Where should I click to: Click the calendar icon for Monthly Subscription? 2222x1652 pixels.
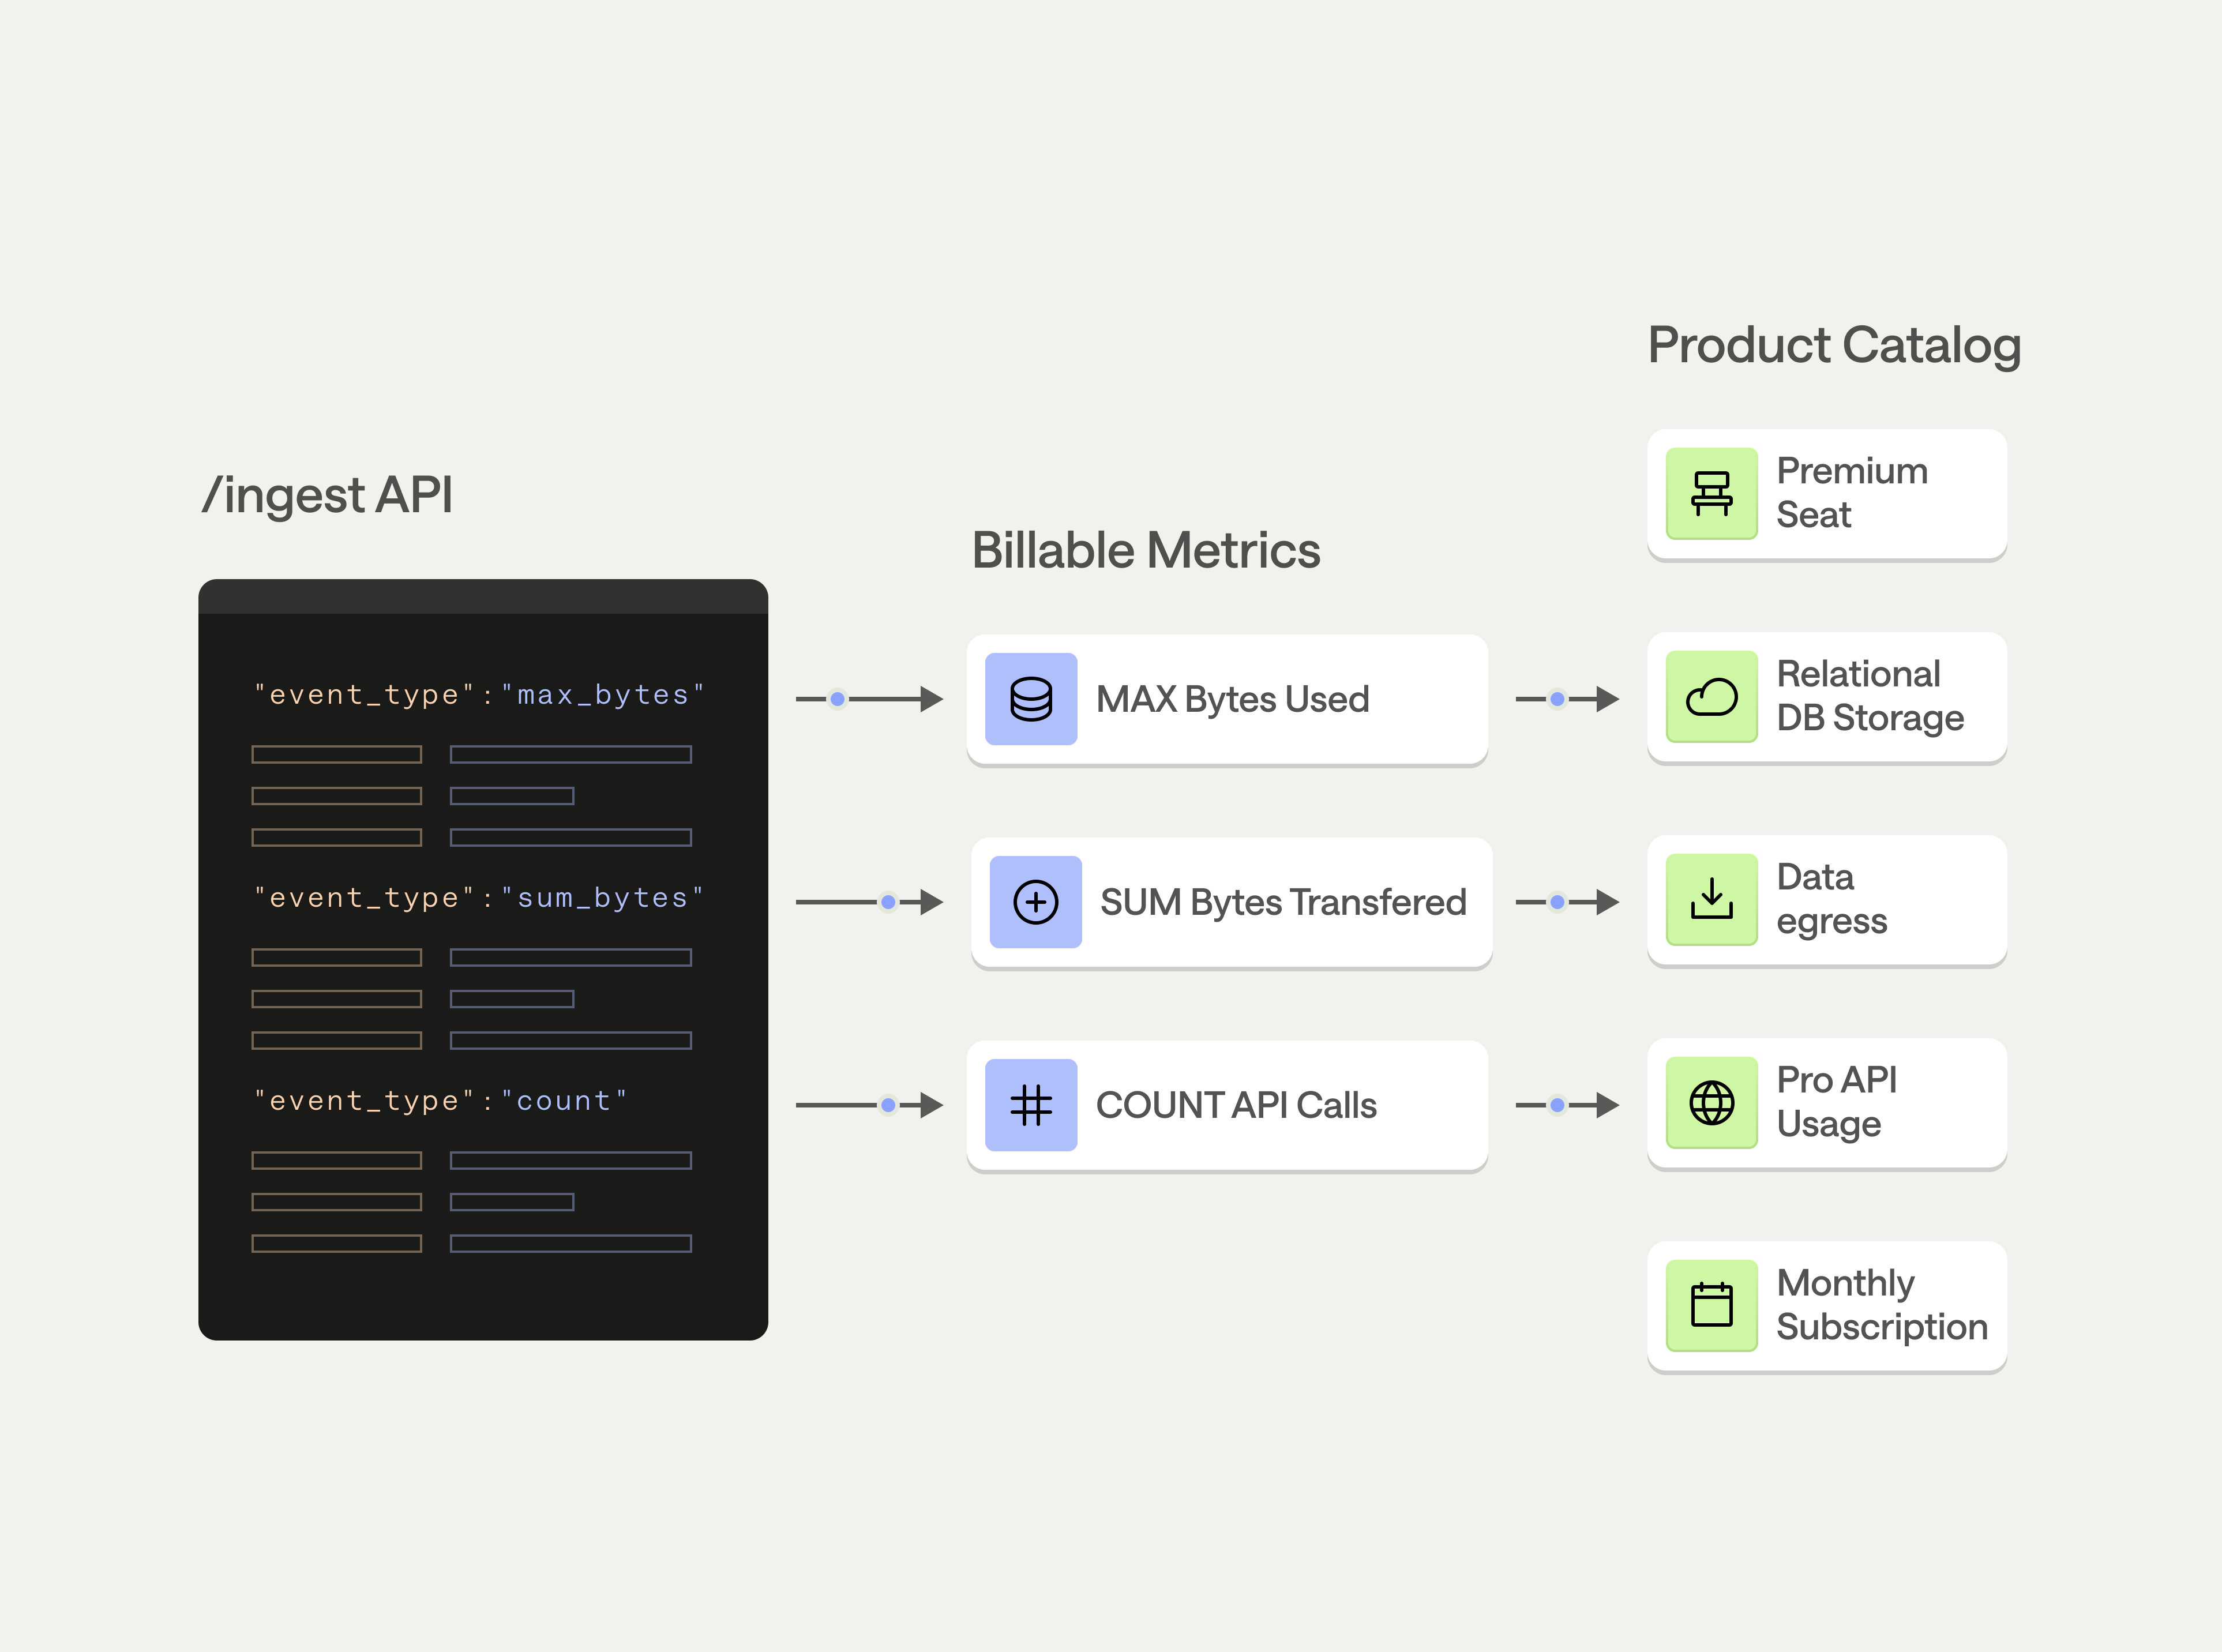(x=1711, y=1305)
